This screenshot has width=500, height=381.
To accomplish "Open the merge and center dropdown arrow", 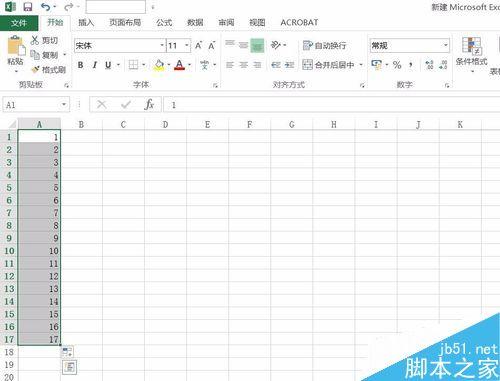I will [361, 65].
